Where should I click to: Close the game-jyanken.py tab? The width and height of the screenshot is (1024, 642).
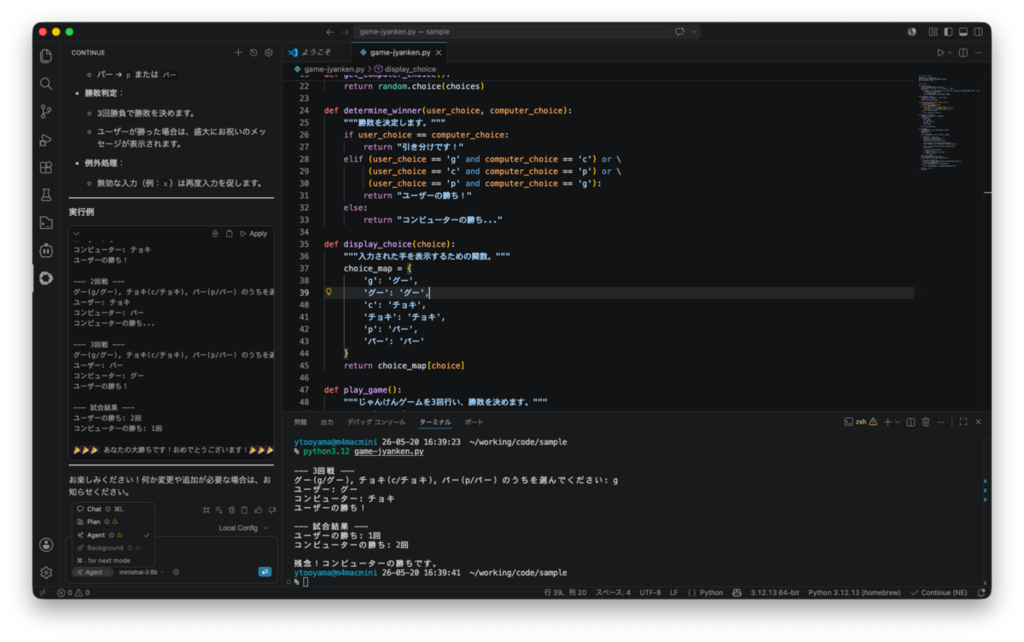coord(439,52)
